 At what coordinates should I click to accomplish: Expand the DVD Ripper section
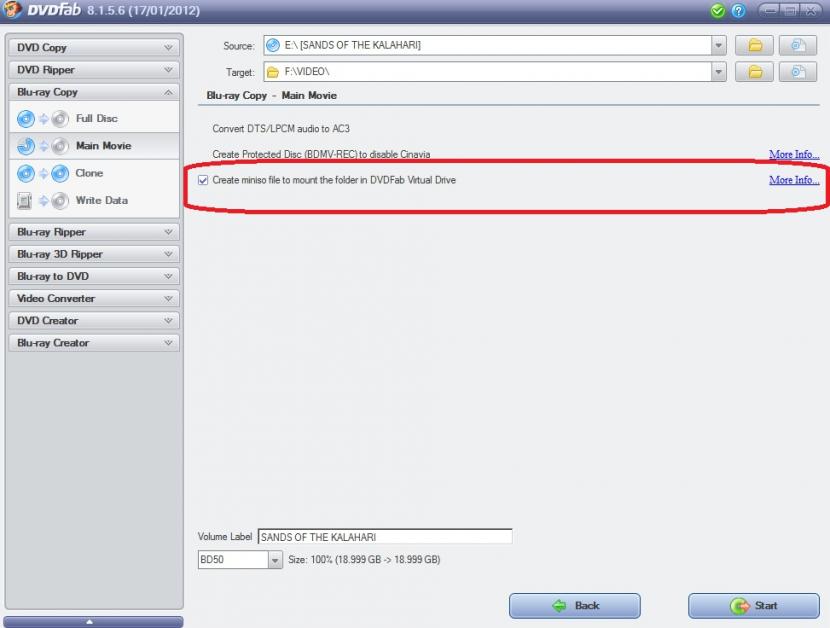coord(94,70)
